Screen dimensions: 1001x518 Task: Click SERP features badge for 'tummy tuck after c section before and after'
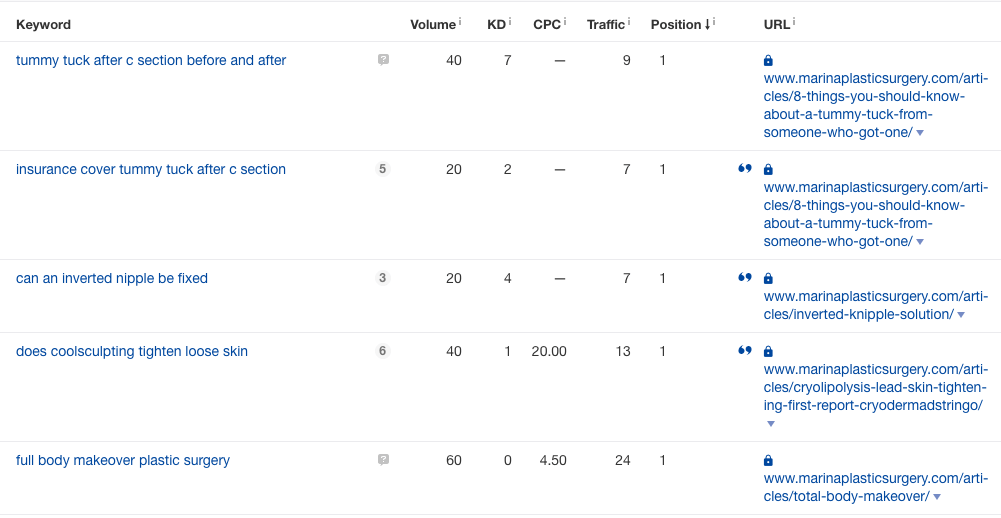point(383,60)
